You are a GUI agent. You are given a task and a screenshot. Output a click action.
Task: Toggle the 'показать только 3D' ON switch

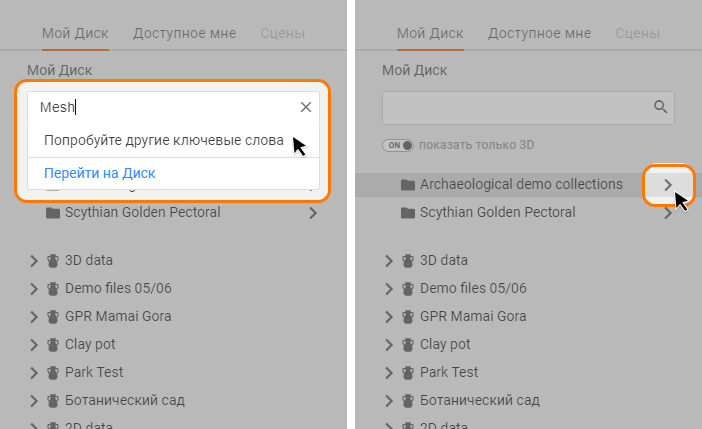point(398,145)
